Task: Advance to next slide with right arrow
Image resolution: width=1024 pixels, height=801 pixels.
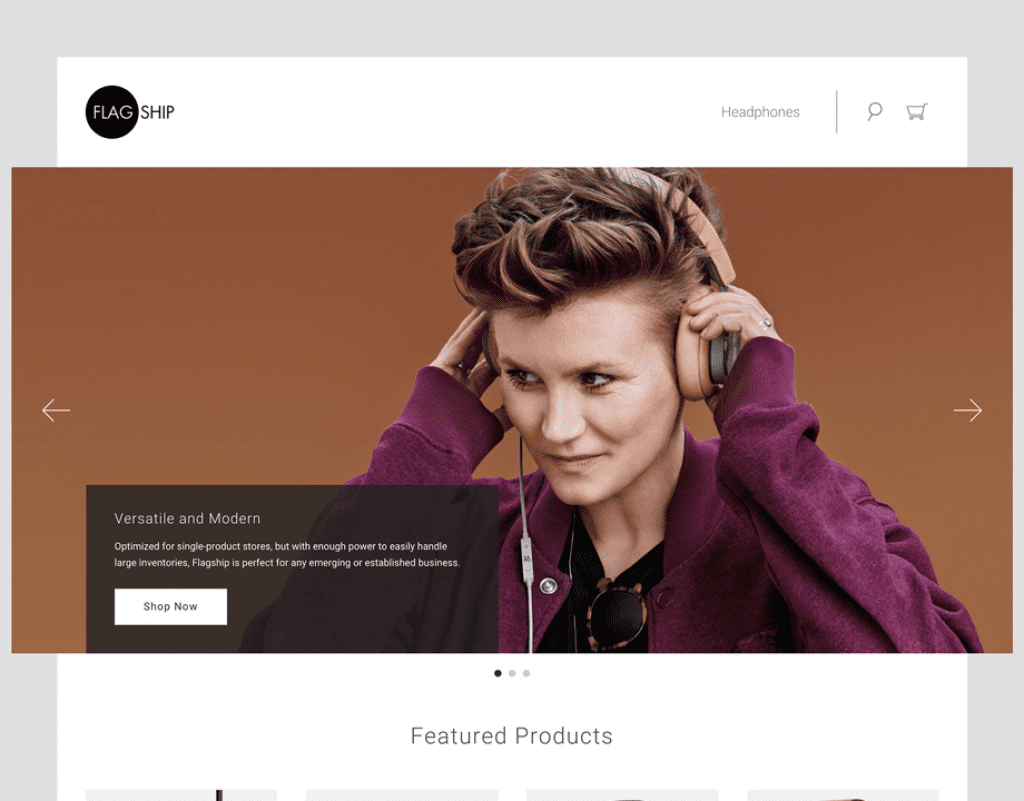Action: pos(968,411)
